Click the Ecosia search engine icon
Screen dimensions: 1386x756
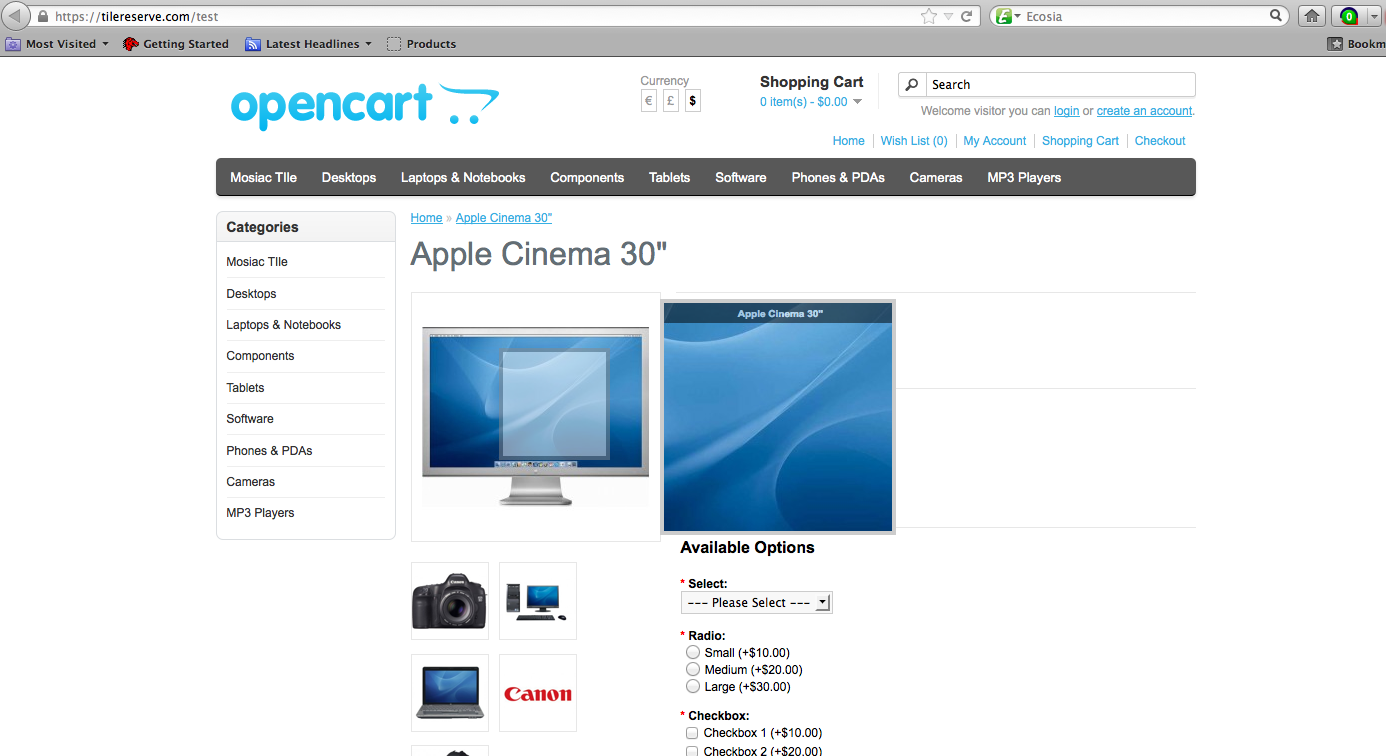click(x=1002, y=16)
